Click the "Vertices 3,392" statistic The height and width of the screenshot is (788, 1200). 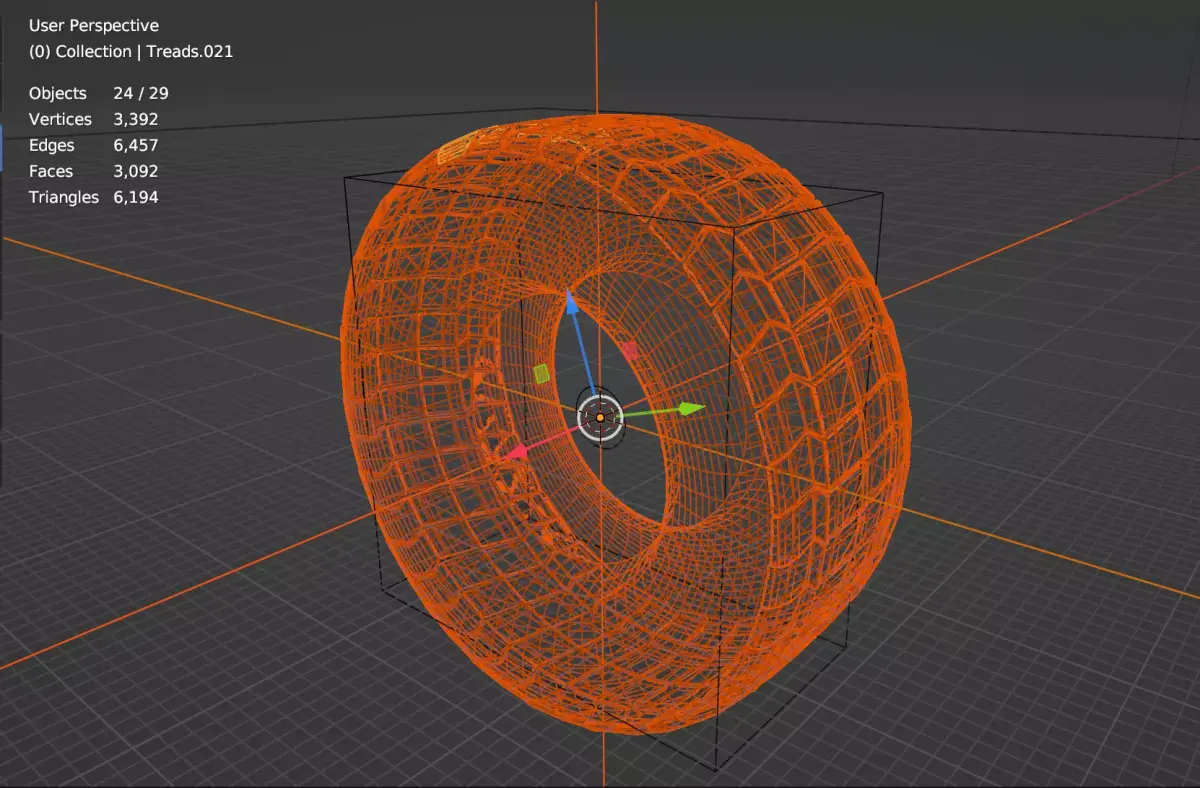point(94,119)
